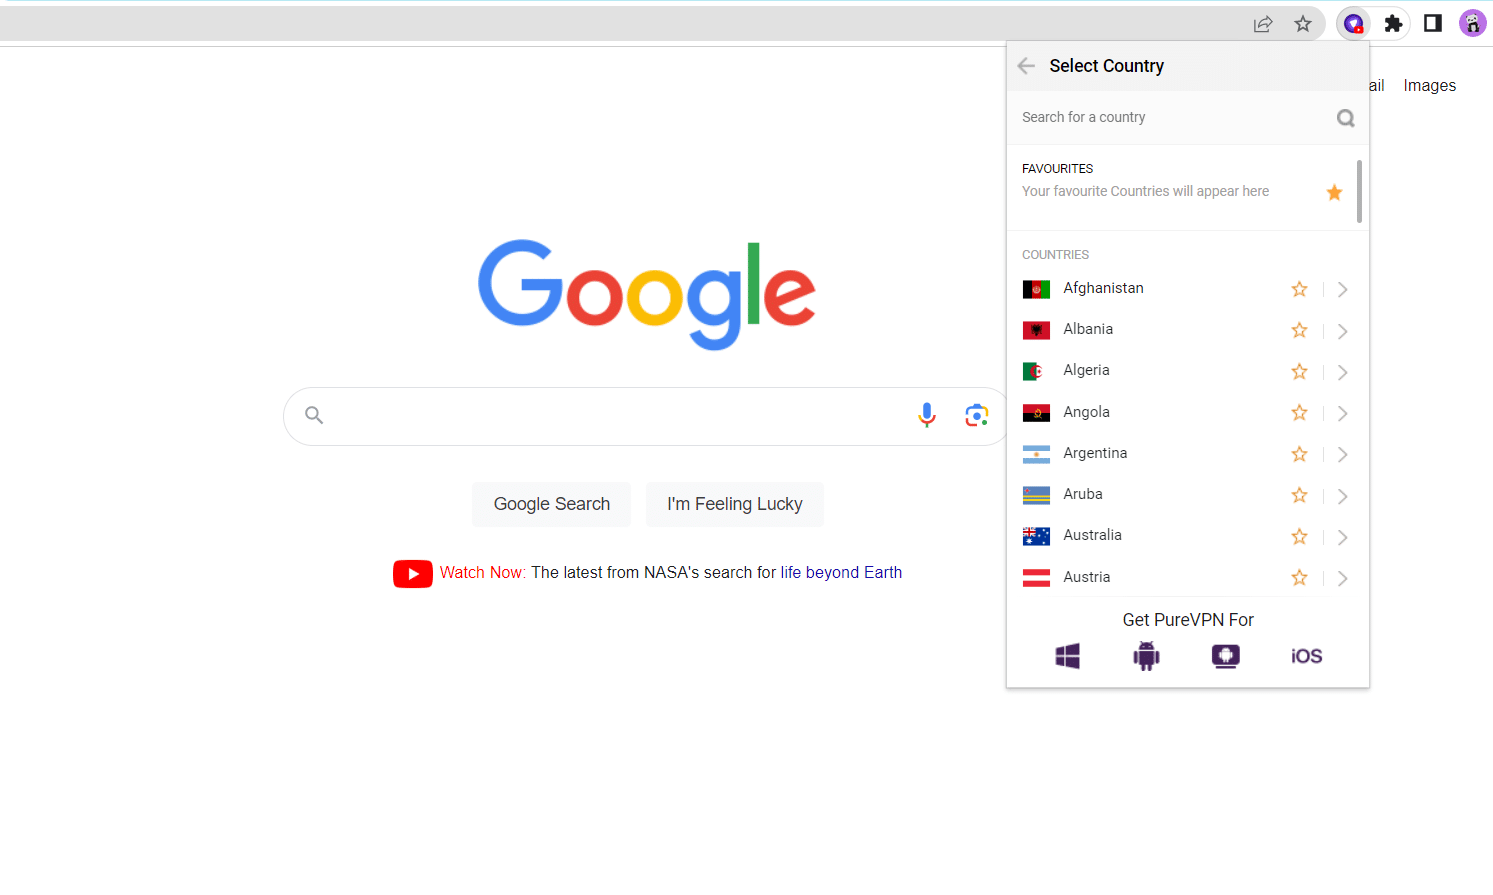Image resolution: width=1493 pixels, height=895 pixels.
Task: Expand Albania cities chevron
Action: point(1343,331)
